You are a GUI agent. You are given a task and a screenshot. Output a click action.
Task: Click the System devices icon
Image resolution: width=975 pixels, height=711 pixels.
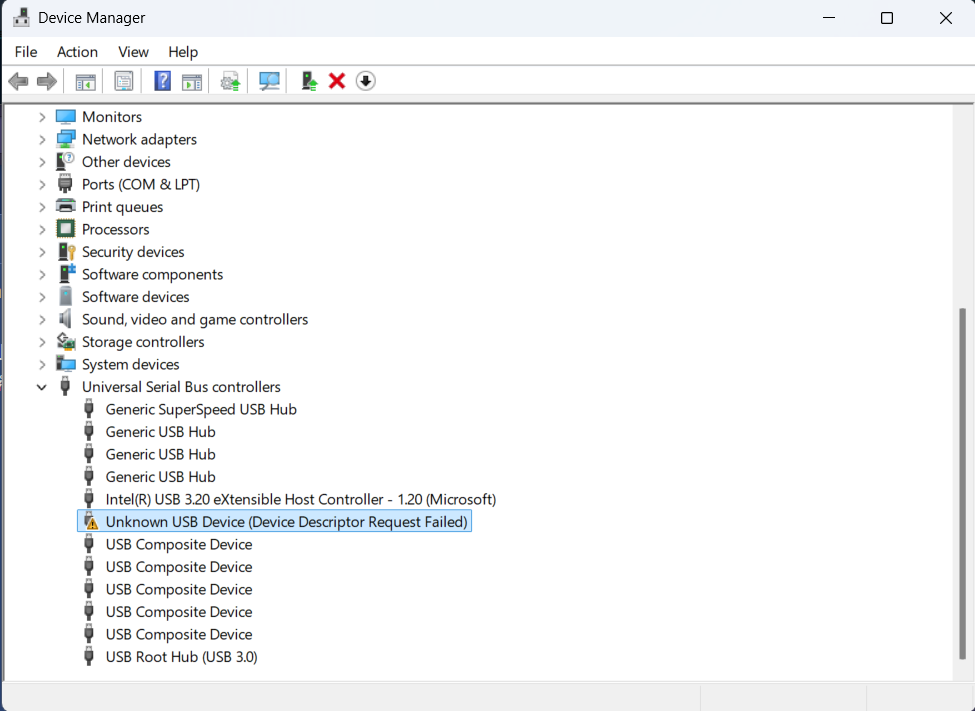(65, 364)
